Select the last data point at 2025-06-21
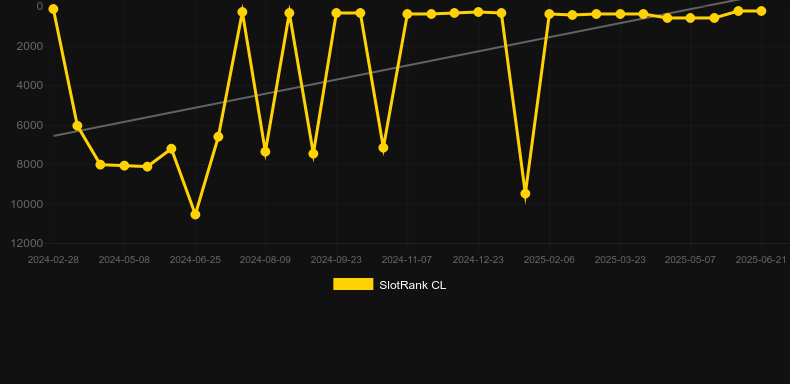The image size is (790, 384). (x=761, y=11)
